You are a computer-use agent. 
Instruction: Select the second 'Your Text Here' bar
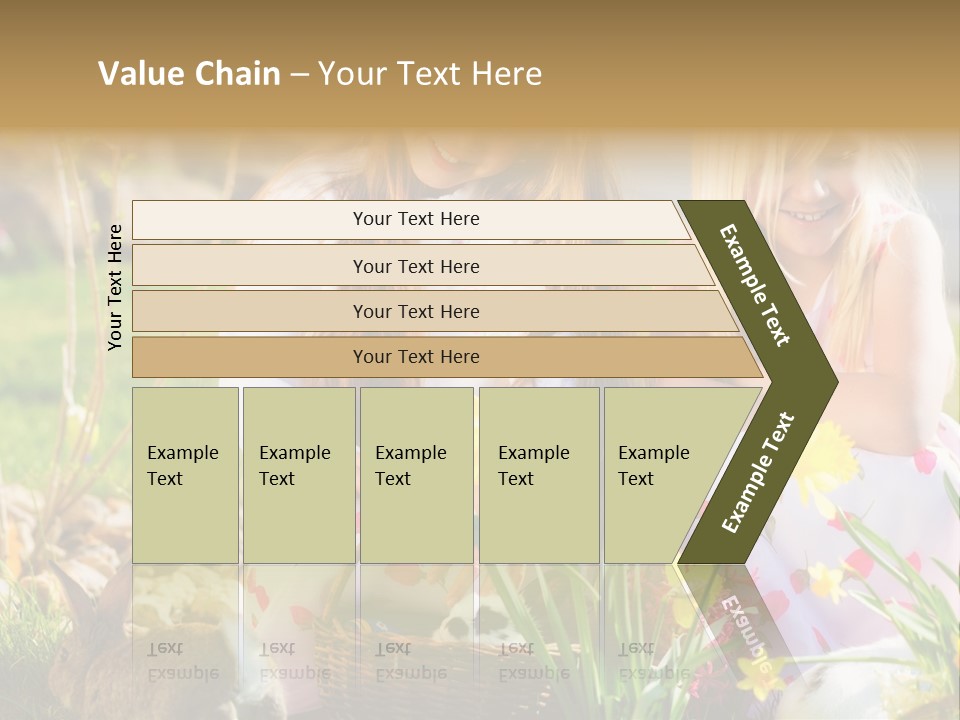[415, 266]
